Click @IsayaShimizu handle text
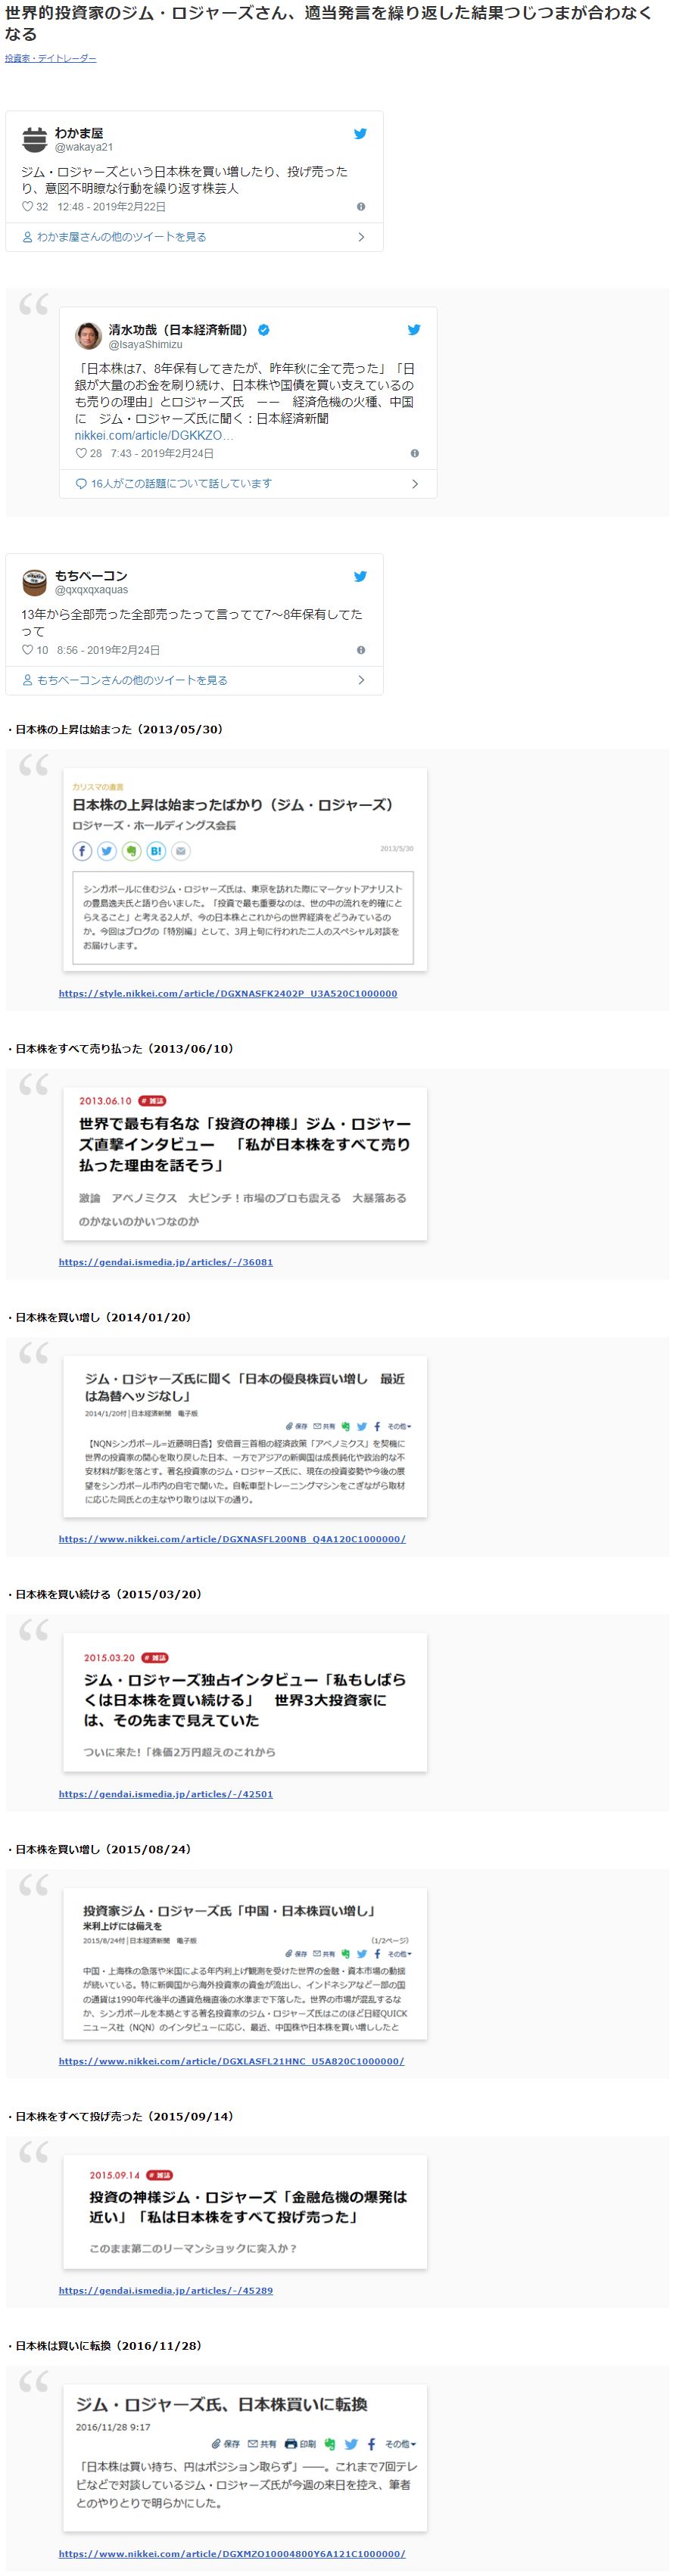 pos(146,345)
